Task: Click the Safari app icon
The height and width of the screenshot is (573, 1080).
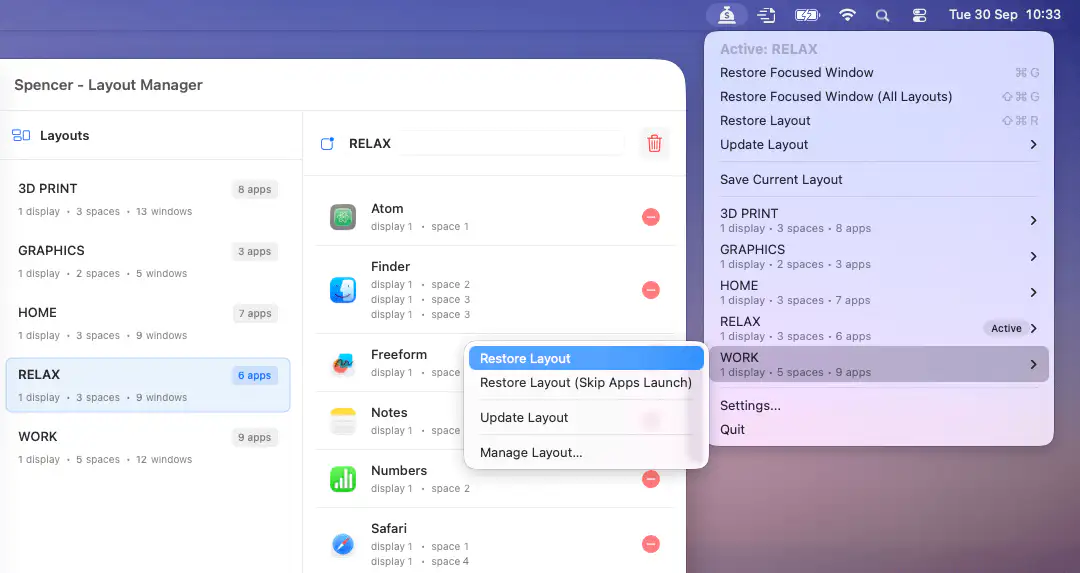Action: click(x=343, y=544)
